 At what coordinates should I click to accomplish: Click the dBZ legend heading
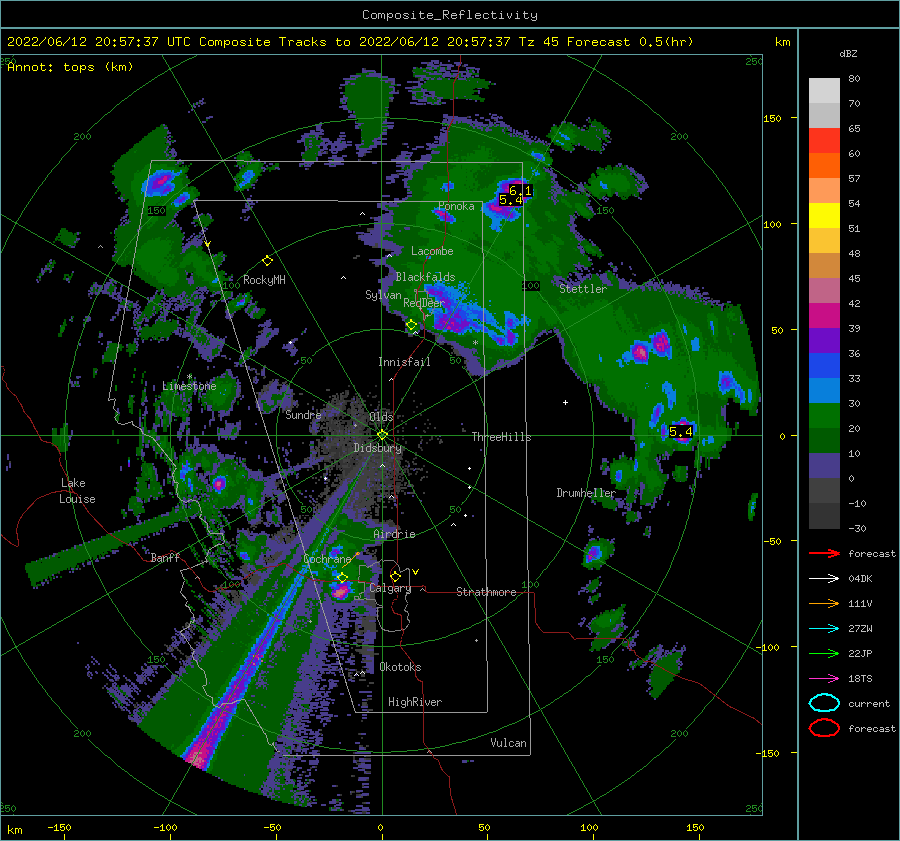point(848,54)
